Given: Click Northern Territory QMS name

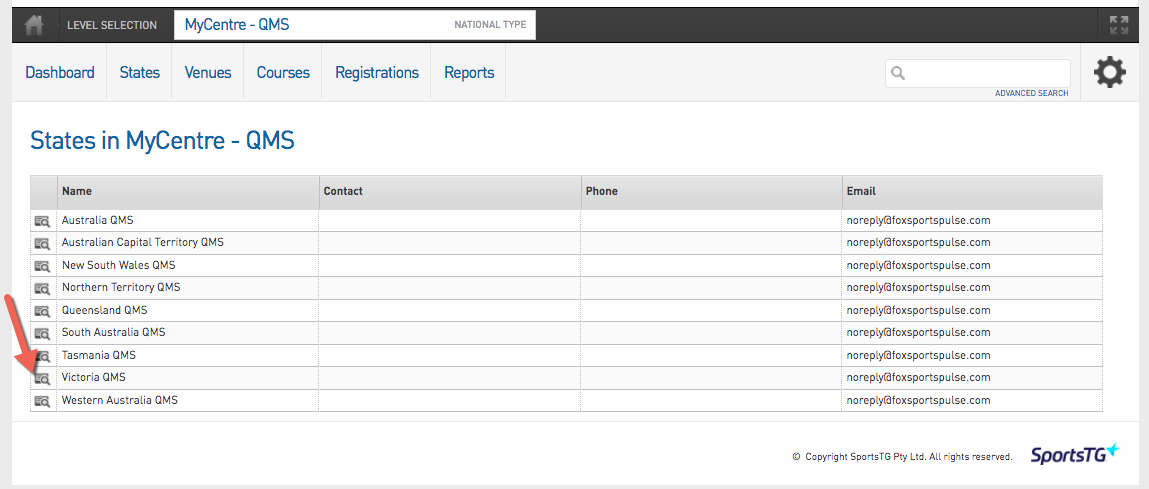Looking at the screenshot, I should [x=121, y=287].
